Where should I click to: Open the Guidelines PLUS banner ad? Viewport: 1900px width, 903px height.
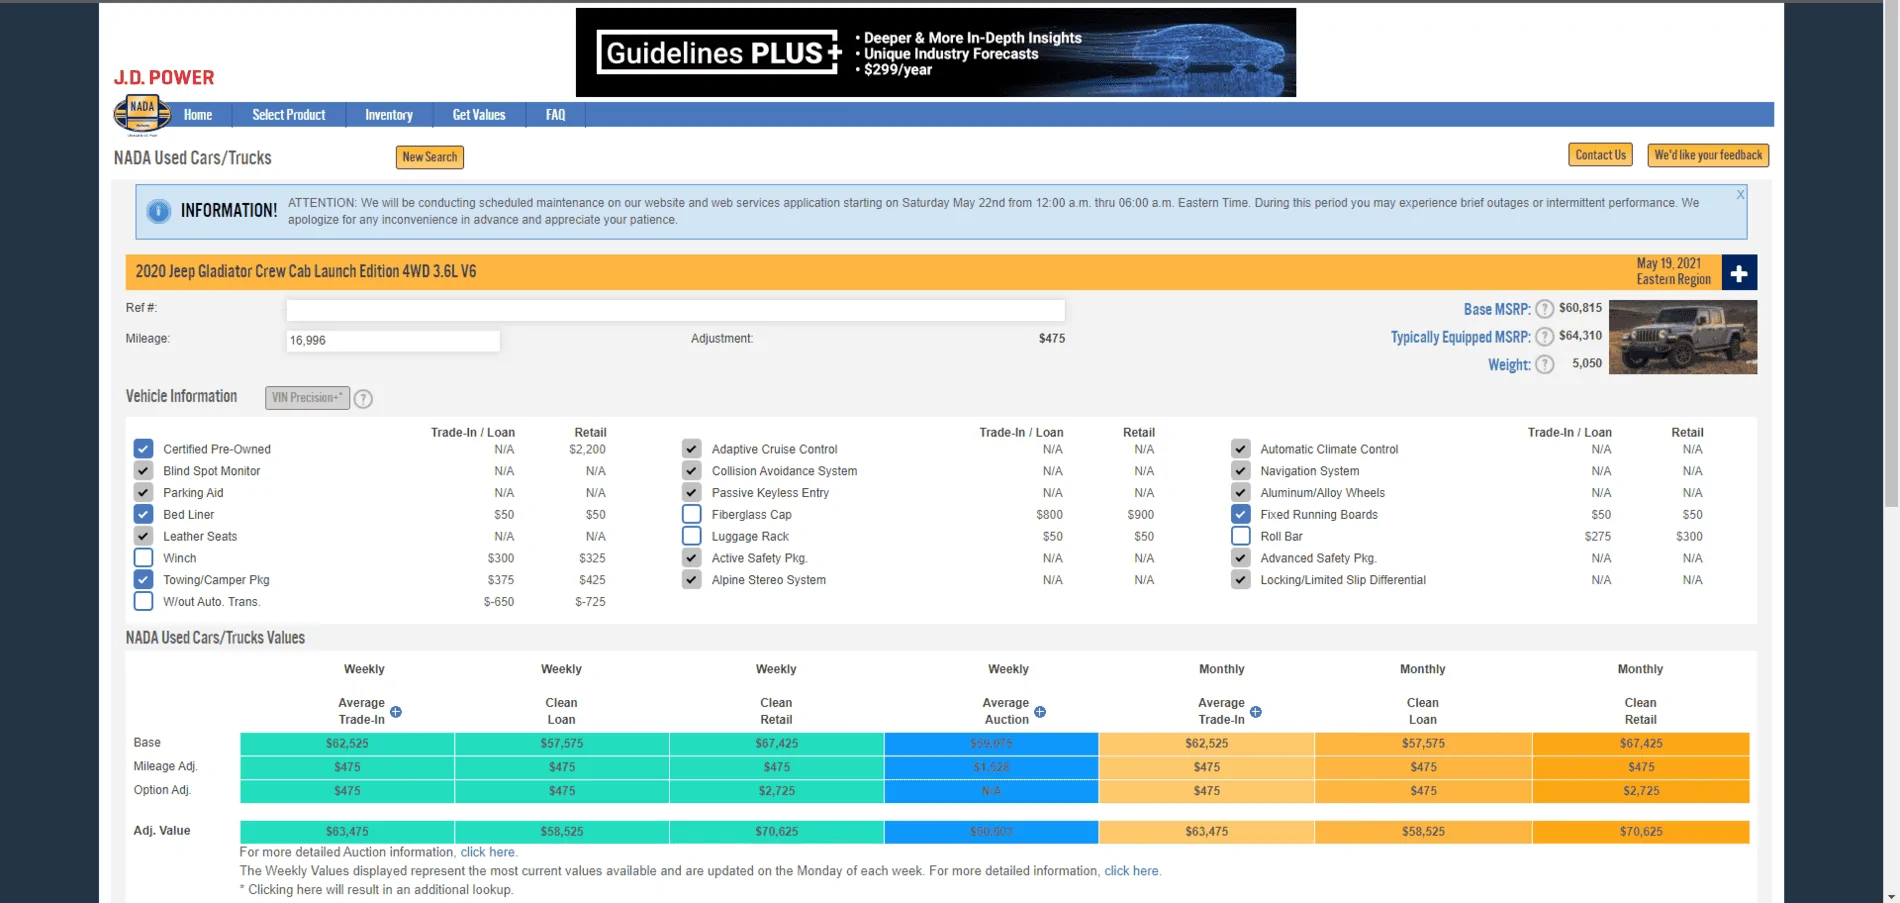tap(936, 53)
